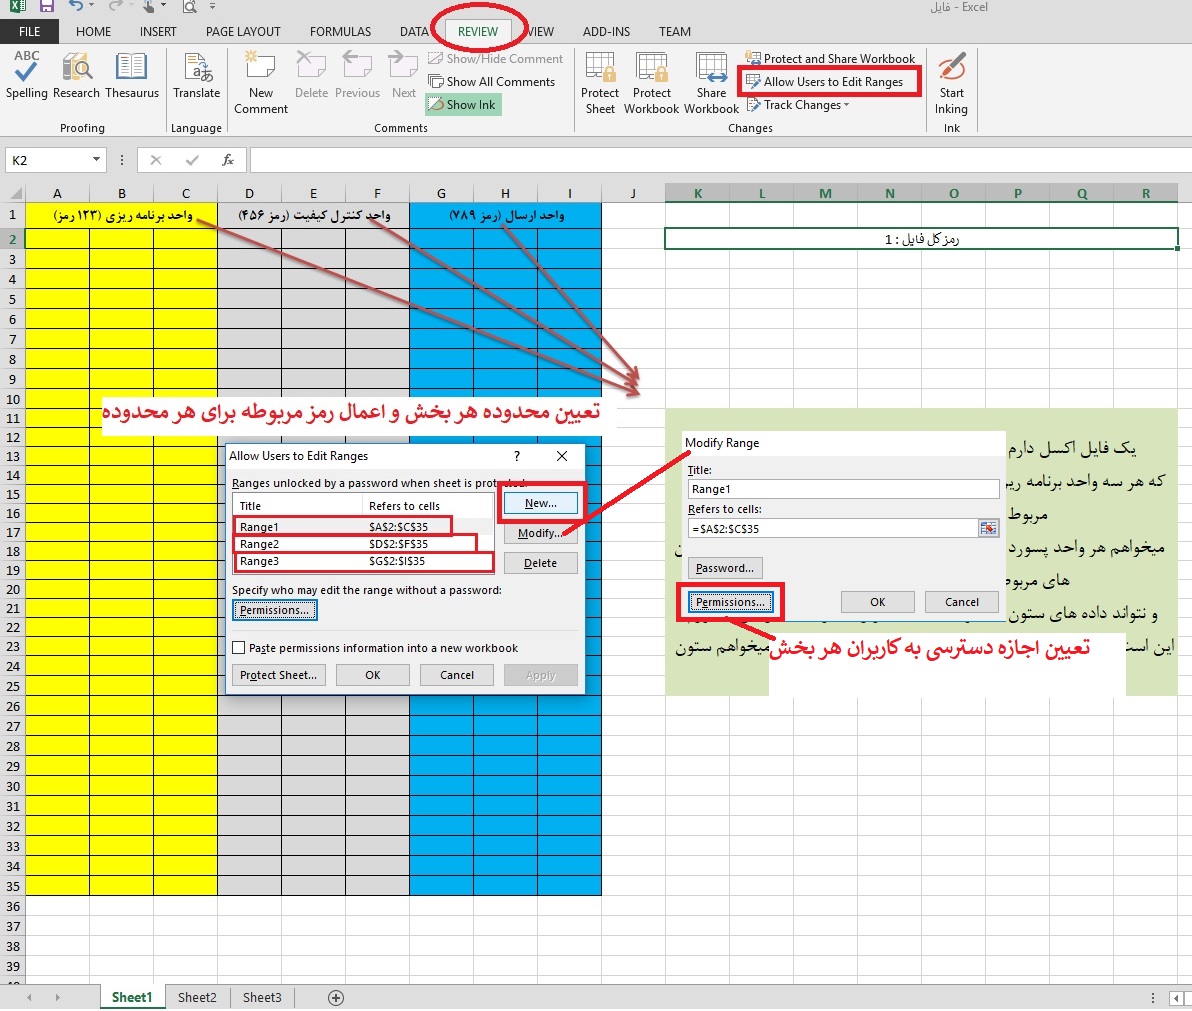Click OK in Allow Users dialog

click(x=372, y=675)
